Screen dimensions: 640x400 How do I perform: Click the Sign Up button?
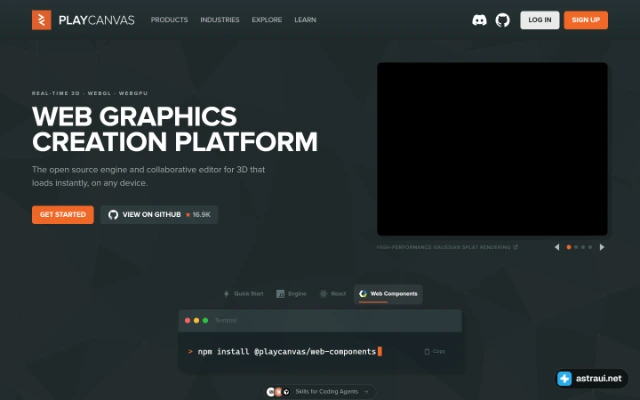point(586,20)
